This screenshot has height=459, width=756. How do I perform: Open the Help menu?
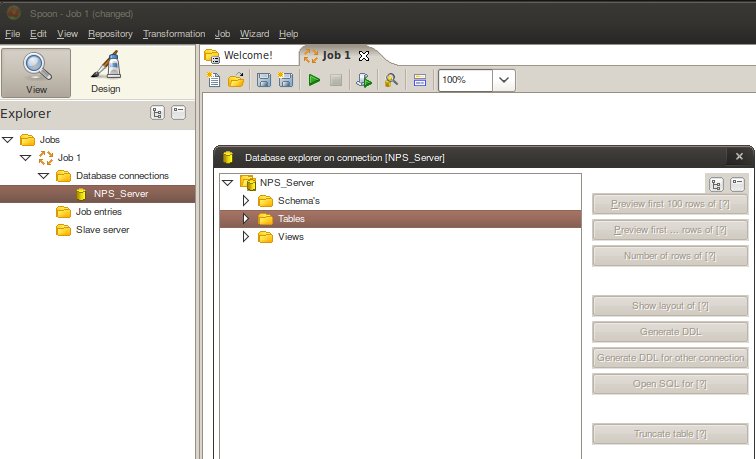coord(288,34)
